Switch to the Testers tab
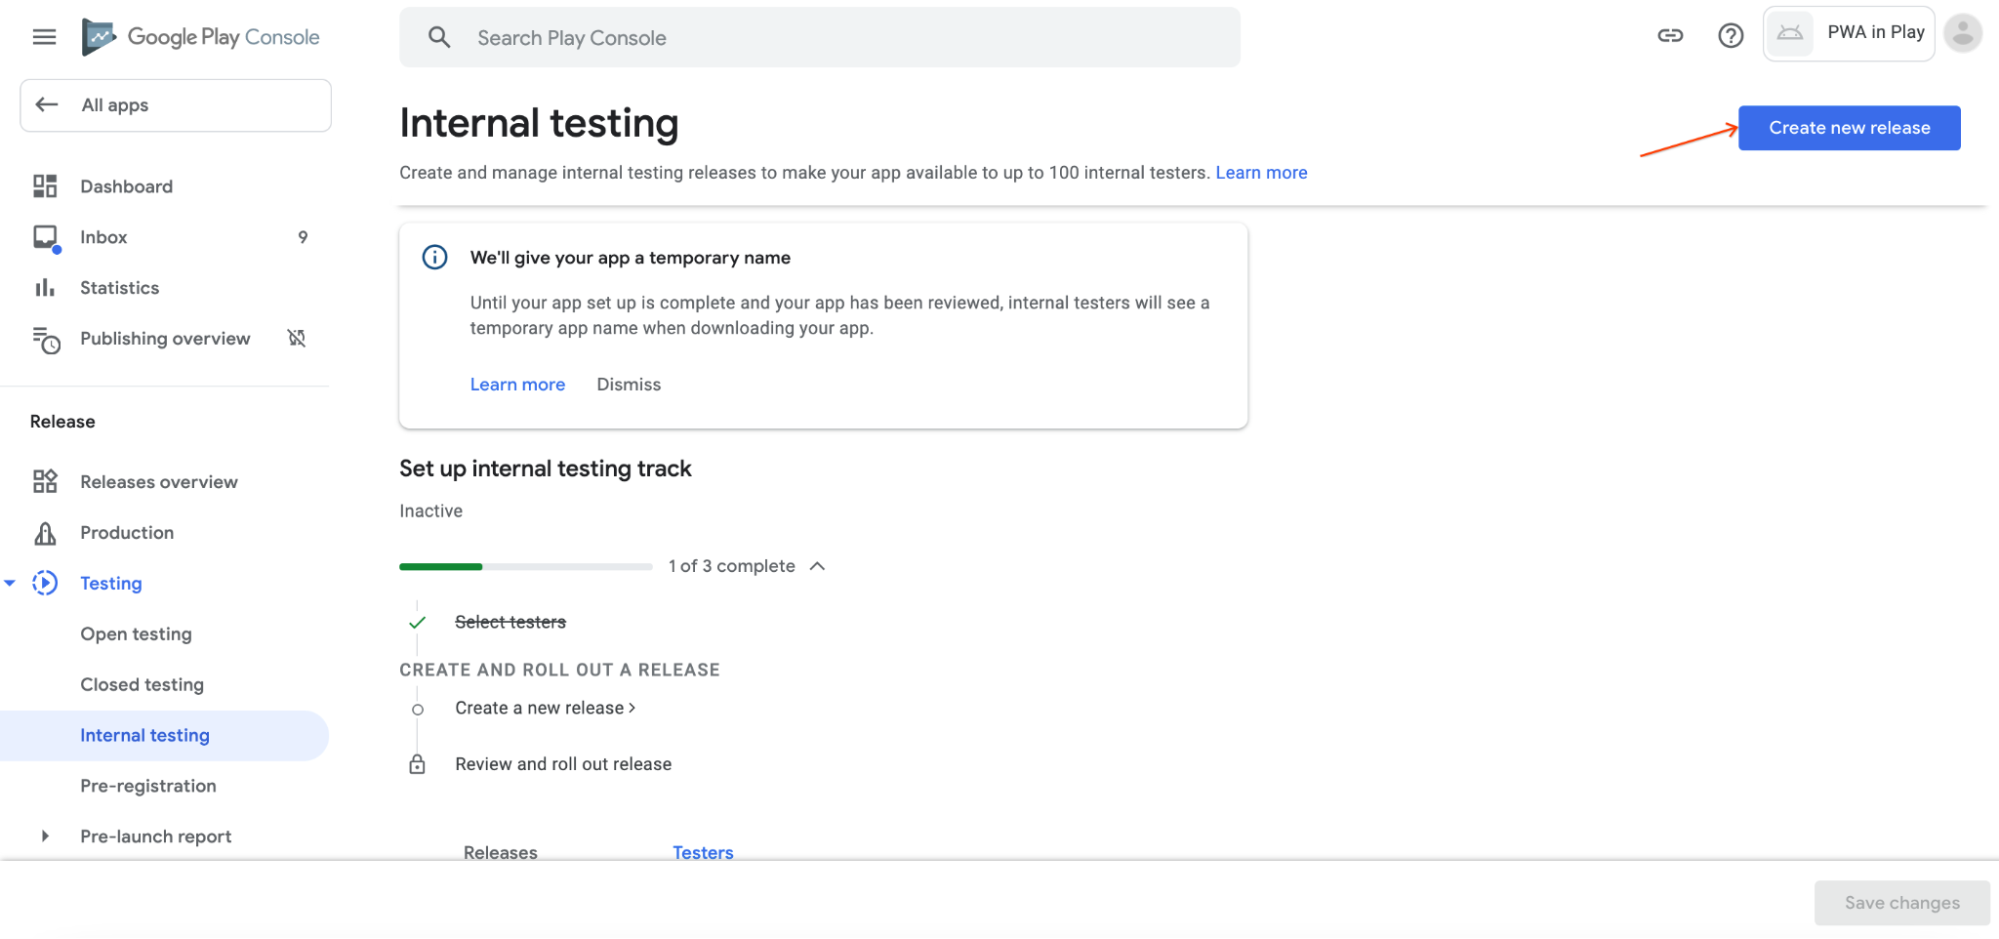The height and width of the screenshot is (939, 1999). (703, 852)
